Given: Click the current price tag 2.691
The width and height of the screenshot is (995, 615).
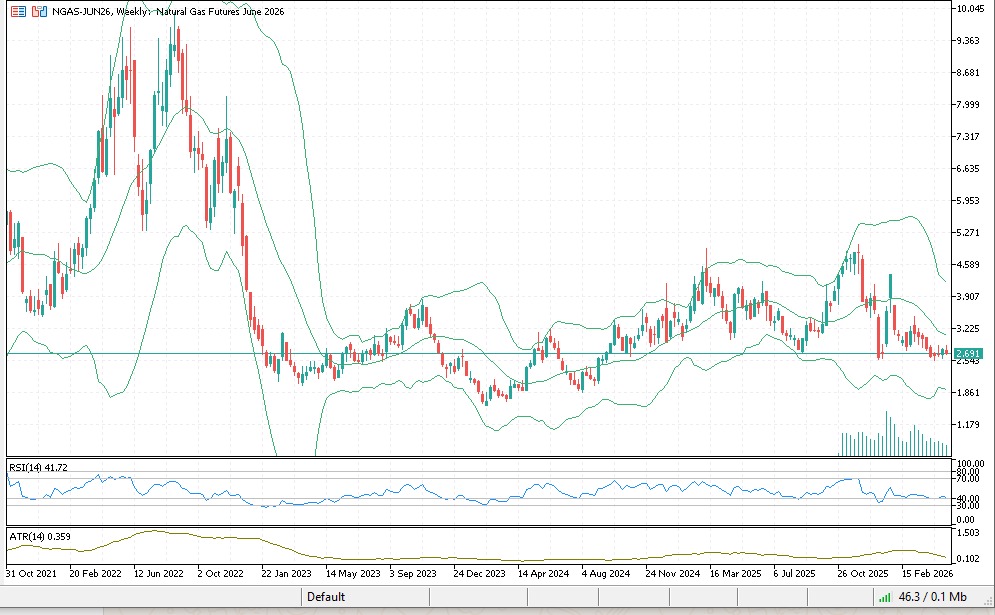Looking at the screenshot, I should click(969, 354).
